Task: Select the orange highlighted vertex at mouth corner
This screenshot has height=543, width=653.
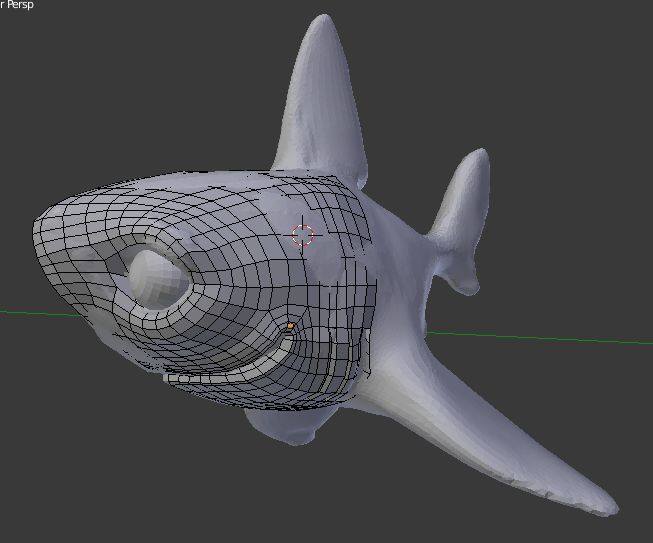Action: (x=290, y=326)
